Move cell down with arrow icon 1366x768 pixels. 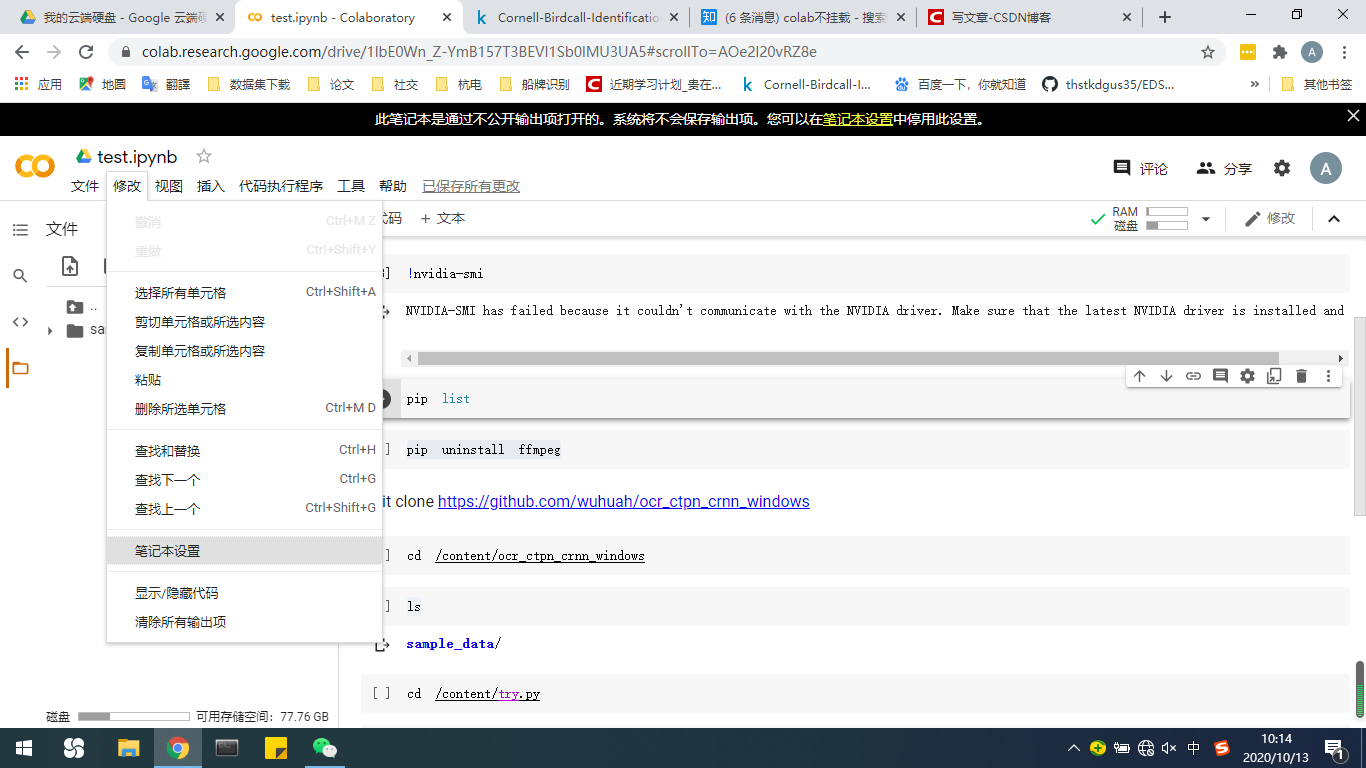tap(1166, 376)
